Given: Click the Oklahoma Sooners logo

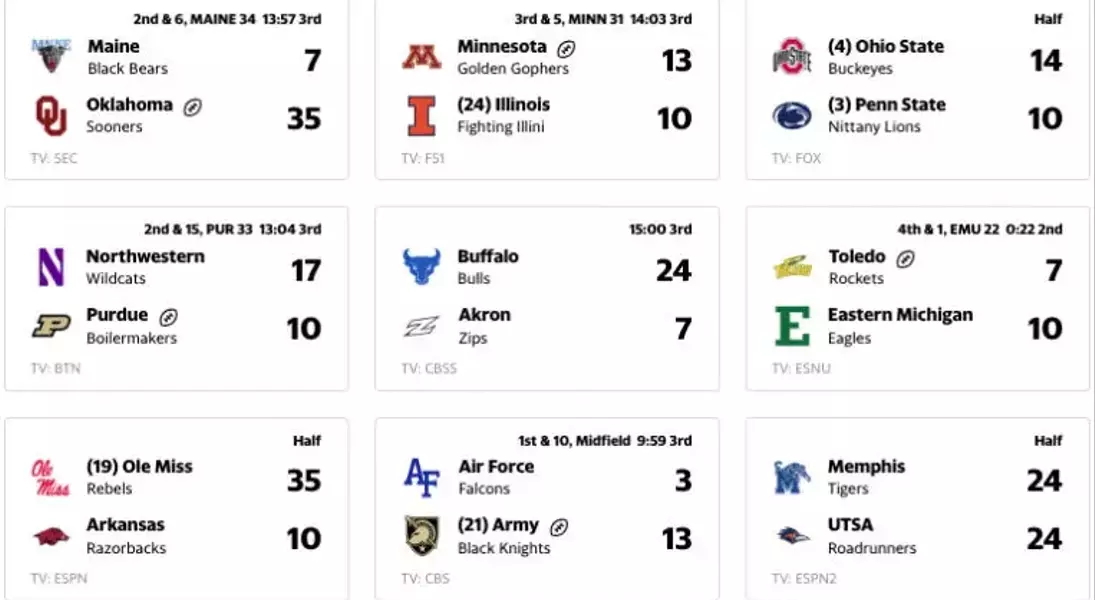Looking at the screenshot, I should coord(51,116).
